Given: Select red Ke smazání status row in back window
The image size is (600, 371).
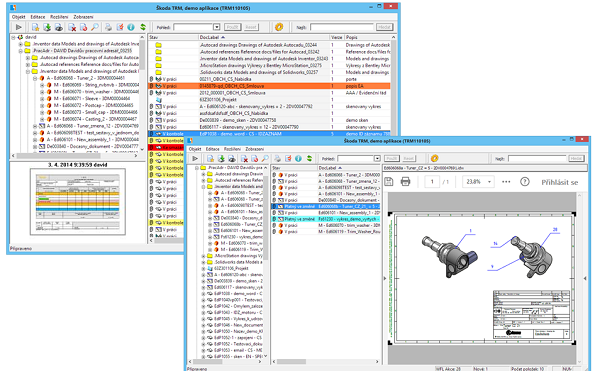Looking at the screenshot, I should point(166,148).
